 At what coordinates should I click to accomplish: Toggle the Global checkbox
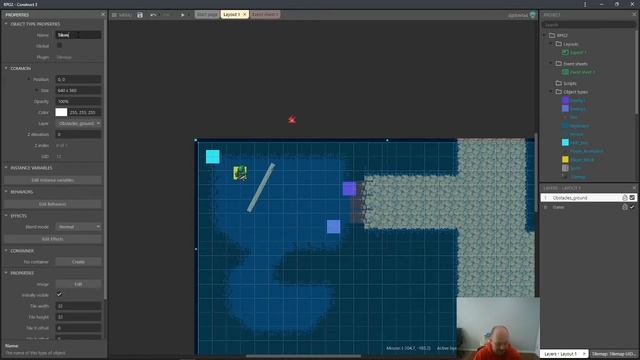[59, 46]
